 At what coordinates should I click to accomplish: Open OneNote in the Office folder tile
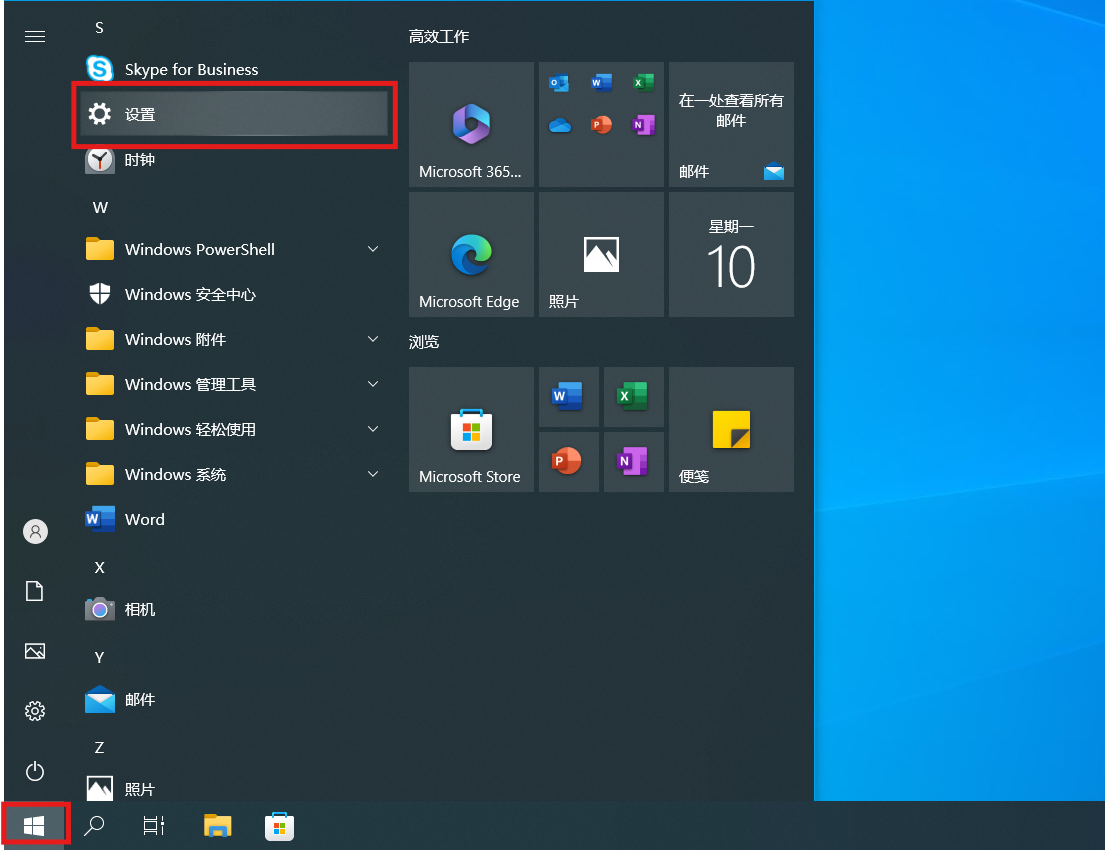[643, 125]
